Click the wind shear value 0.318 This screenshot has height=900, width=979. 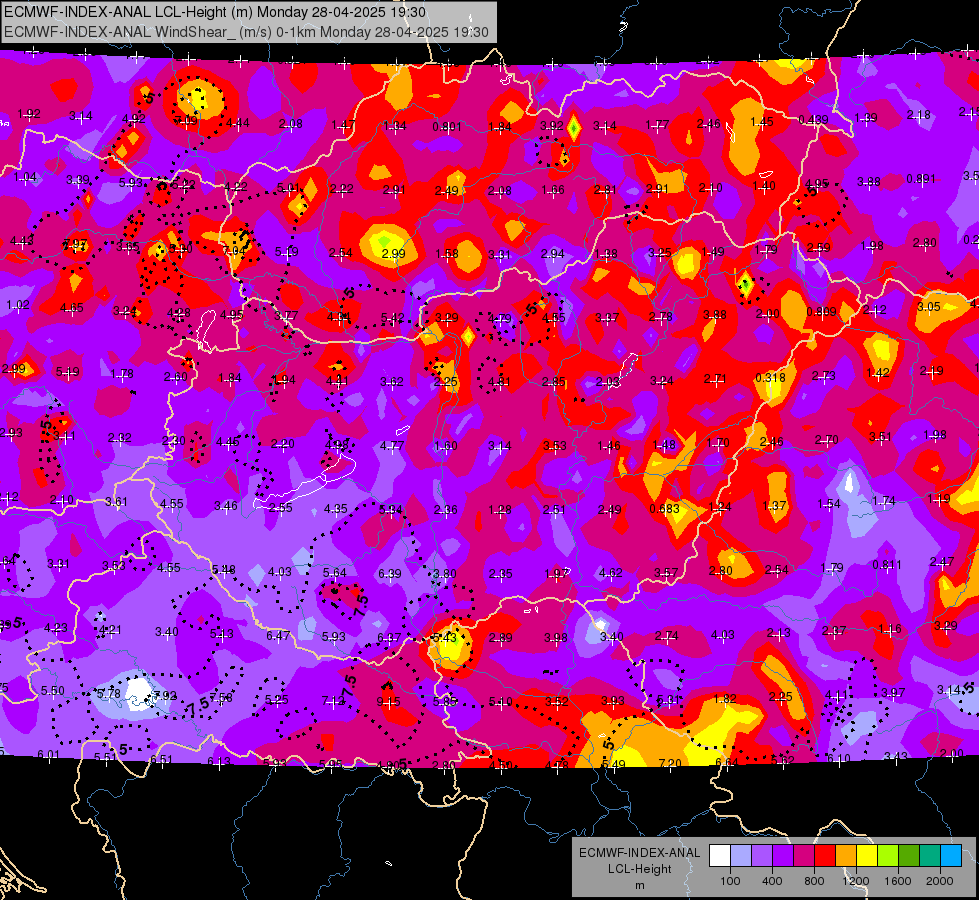(770, 378)
